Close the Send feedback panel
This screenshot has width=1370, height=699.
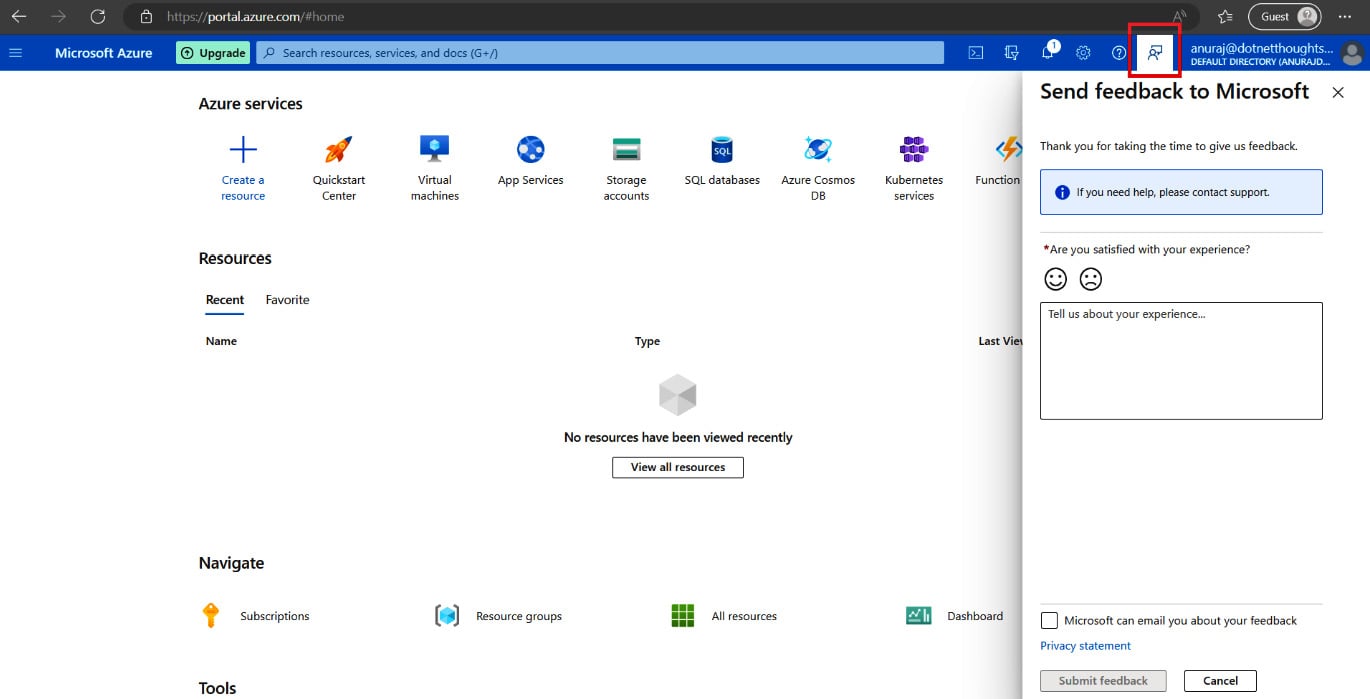click(1338, 92)
